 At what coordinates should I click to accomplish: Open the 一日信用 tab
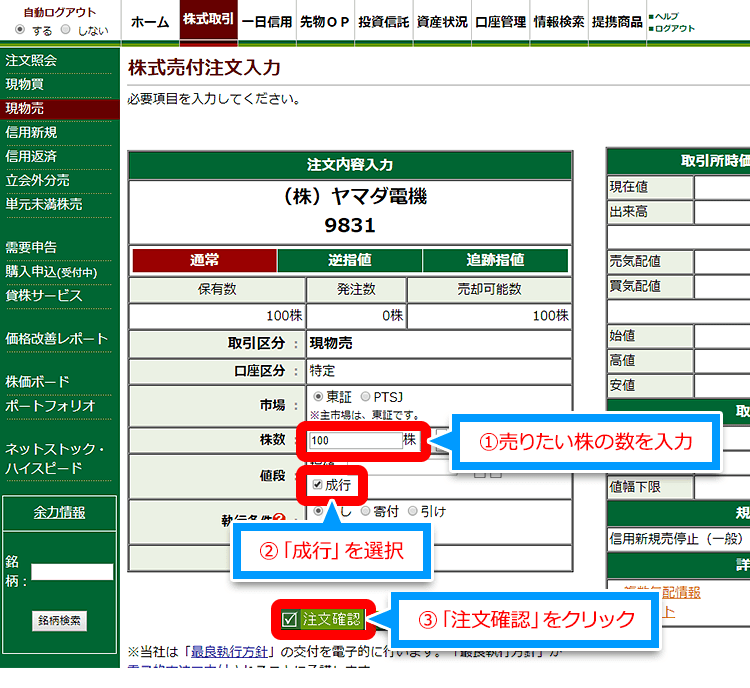pos(267,22)
